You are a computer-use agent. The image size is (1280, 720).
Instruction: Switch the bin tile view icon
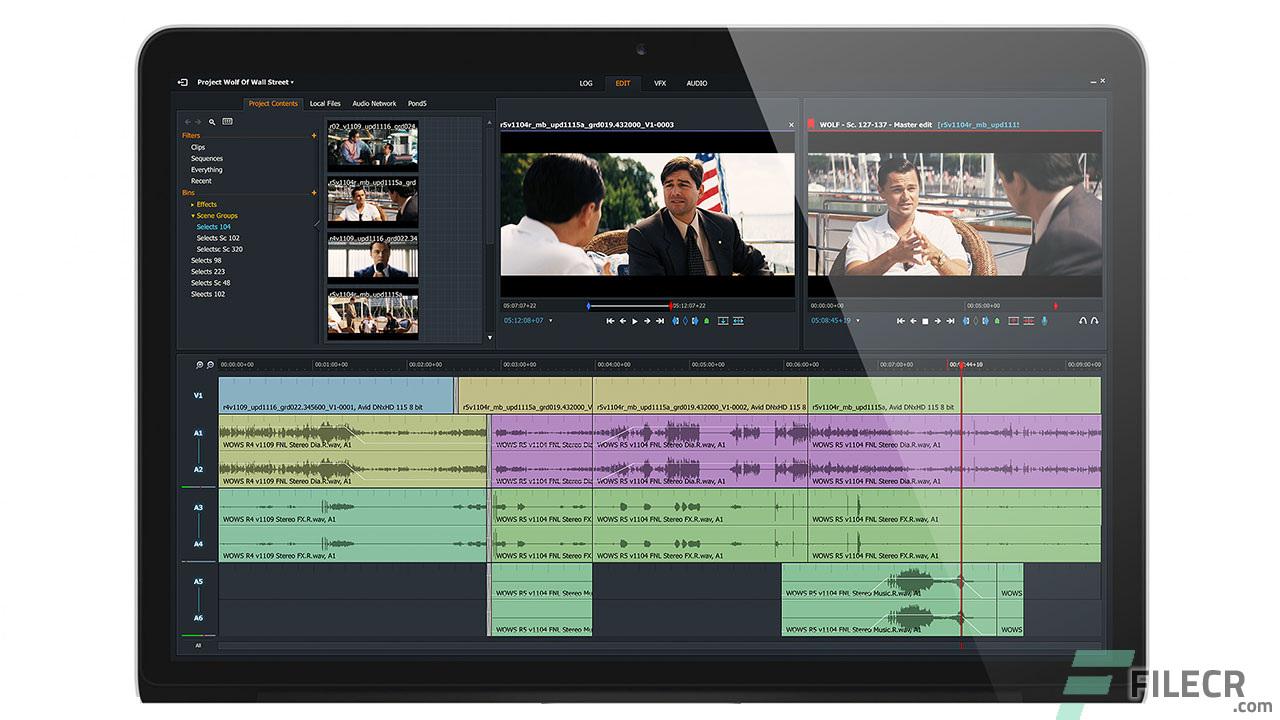227,121
